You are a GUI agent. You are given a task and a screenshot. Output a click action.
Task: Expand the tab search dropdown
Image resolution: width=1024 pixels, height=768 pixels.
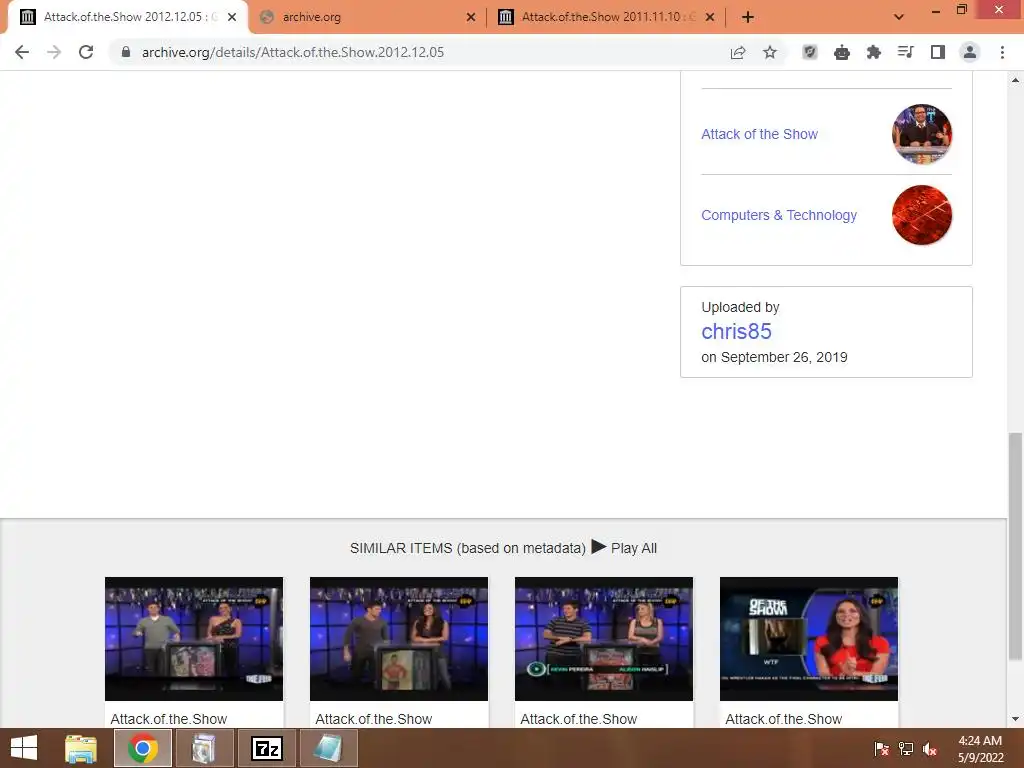pyautogui.click(x=899, y=17)
